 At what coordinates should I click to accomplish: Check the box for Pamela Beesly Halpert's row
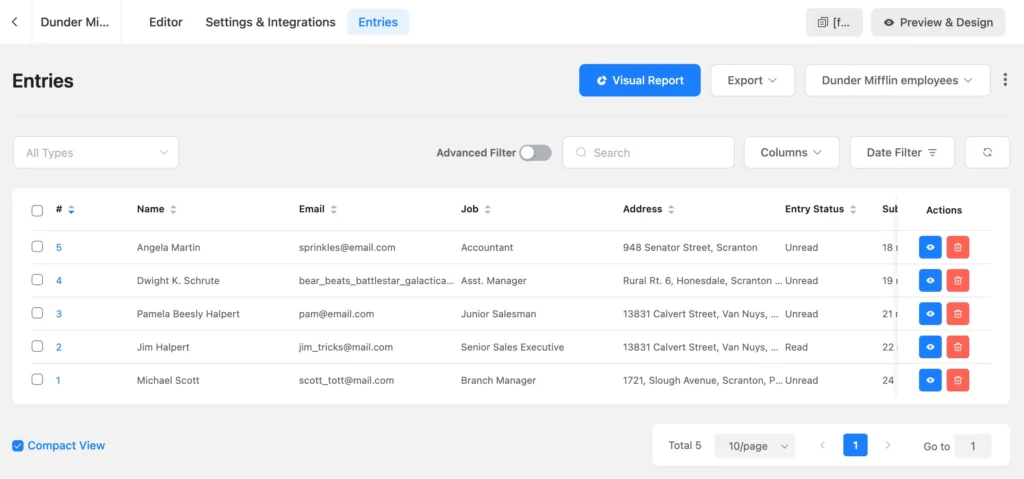[x=37, y=313]
